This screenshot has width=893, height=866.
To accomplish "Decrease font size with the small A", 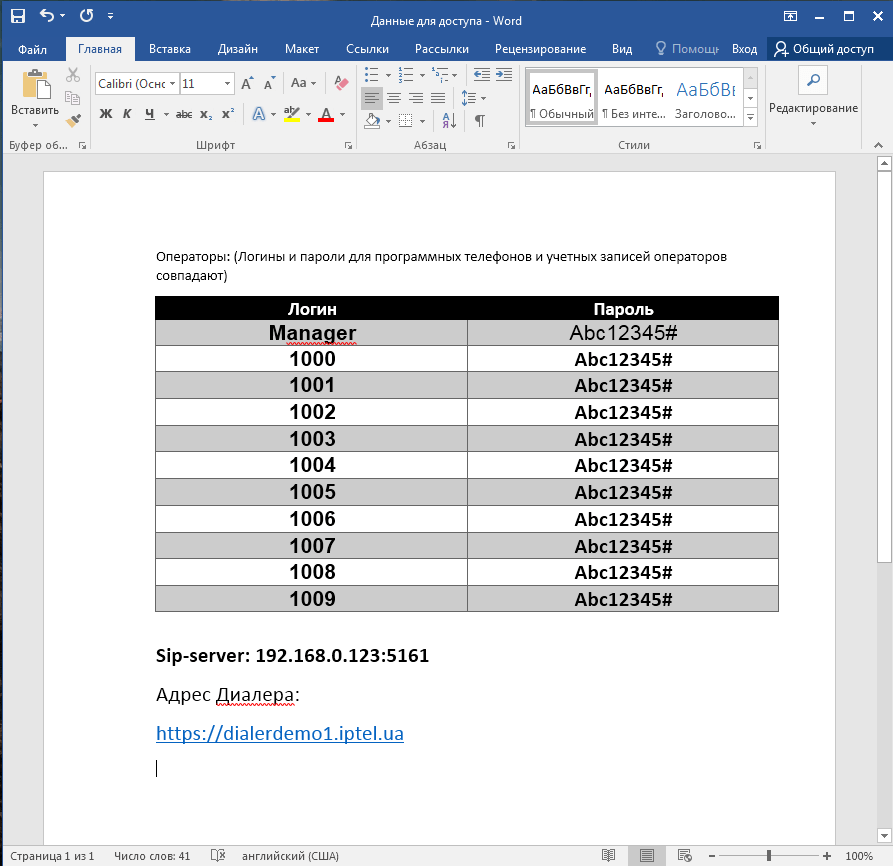I will pos(269,84).
